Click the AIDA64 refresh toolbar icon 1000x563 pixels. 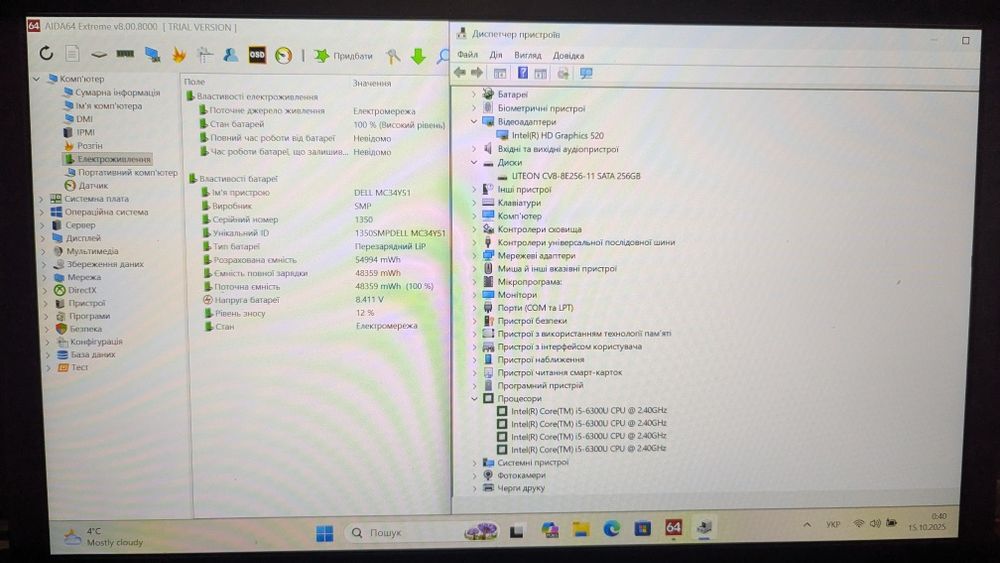point(46,54)
